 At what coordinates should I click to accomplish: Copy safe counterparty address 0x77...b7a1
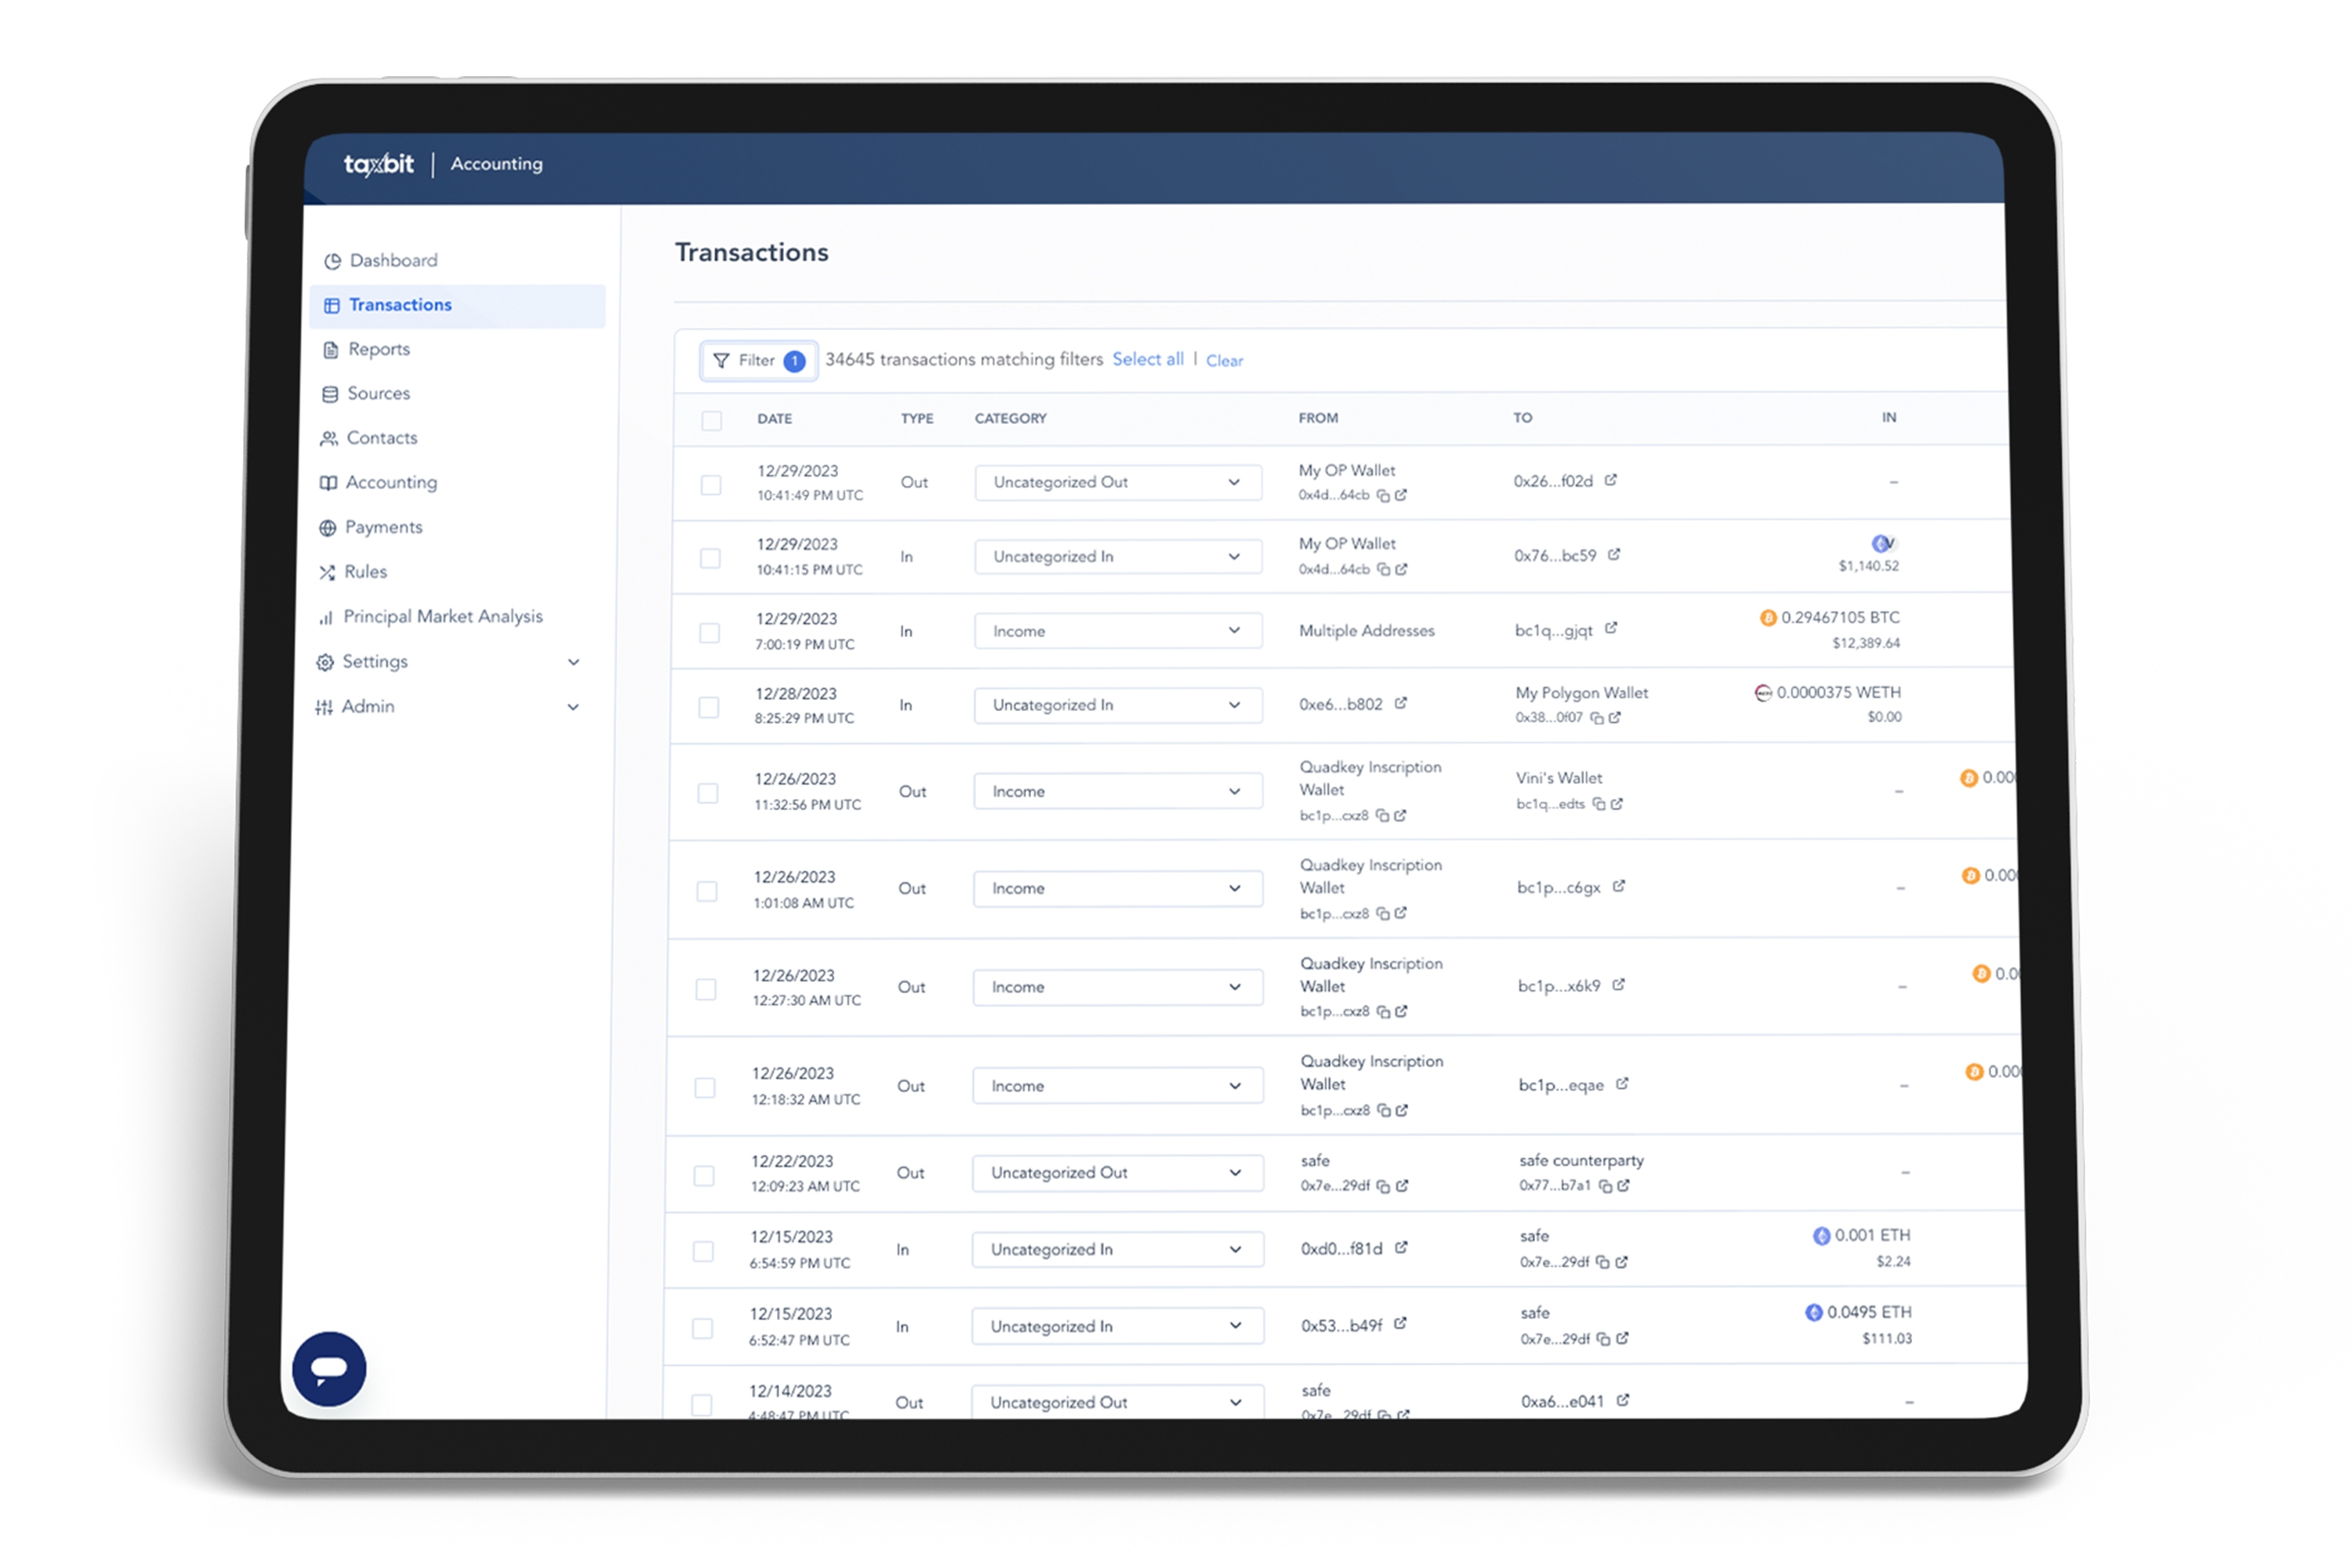tap(1605, 1186)
